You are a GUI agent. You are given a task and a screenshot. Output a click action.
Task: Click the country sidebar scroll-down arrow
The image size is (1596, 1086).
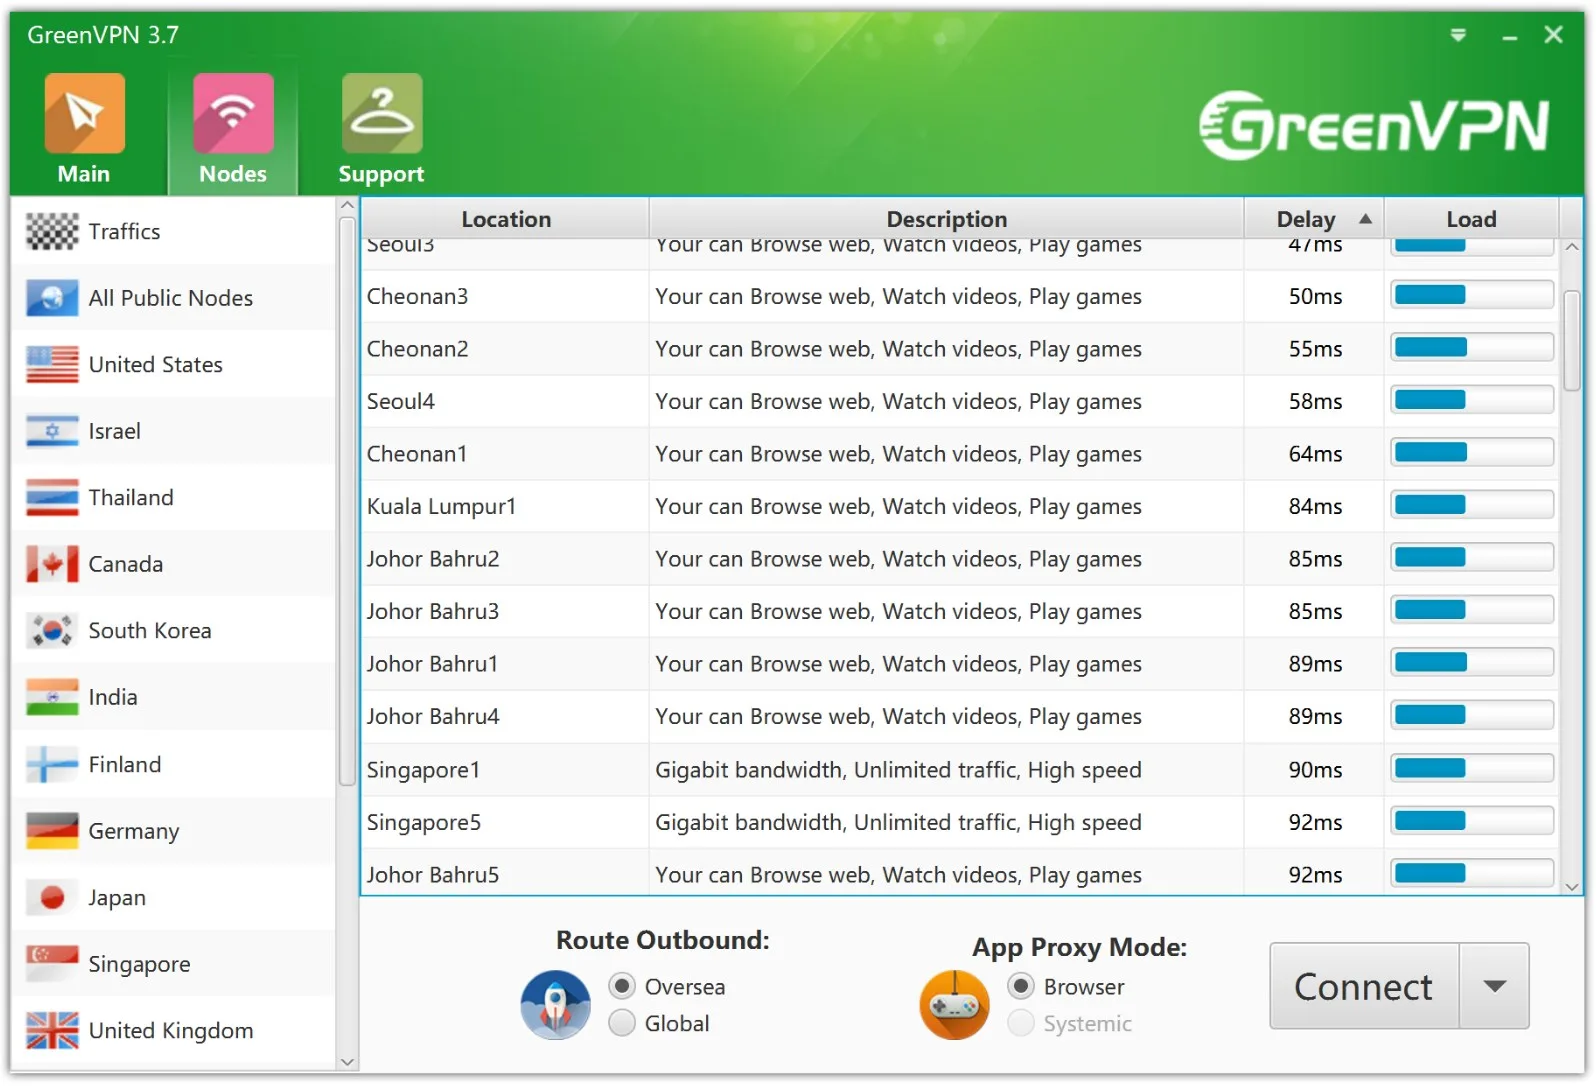[x=347, y=1062]
